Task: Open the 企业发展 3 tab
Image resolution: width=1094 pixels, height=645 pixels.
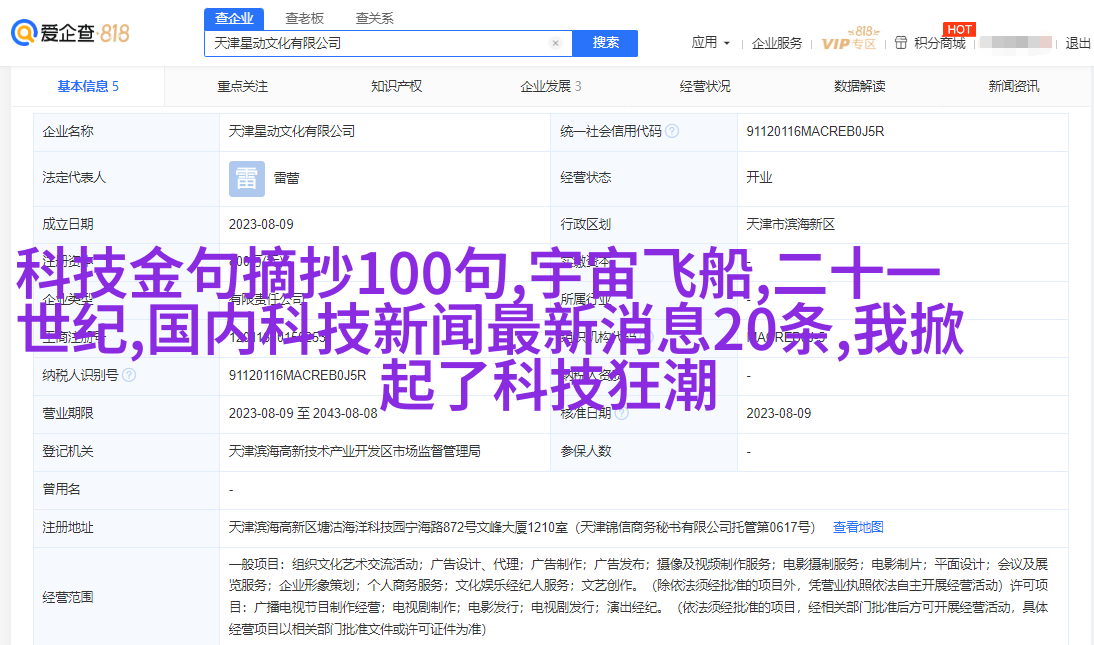Action: click(550, 87)
